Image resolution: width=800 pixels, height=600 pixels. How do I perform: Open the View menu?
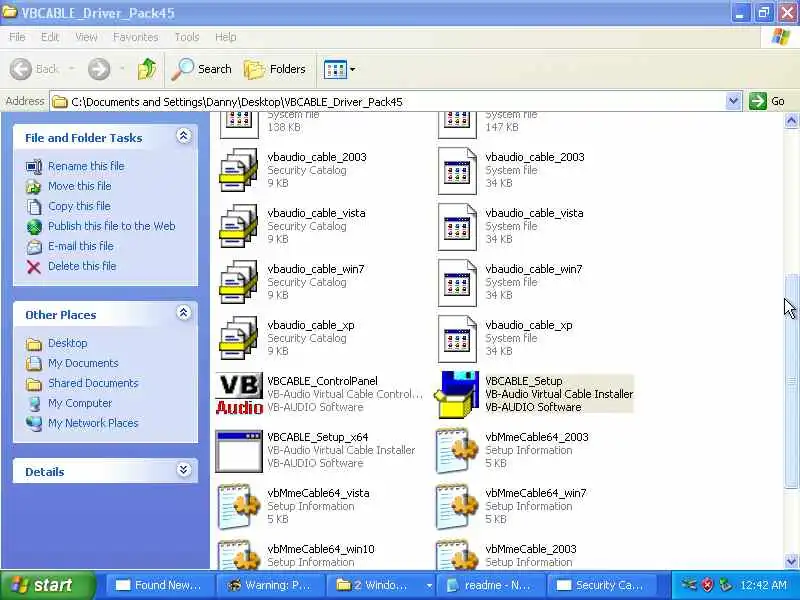[x=86, y=37]
